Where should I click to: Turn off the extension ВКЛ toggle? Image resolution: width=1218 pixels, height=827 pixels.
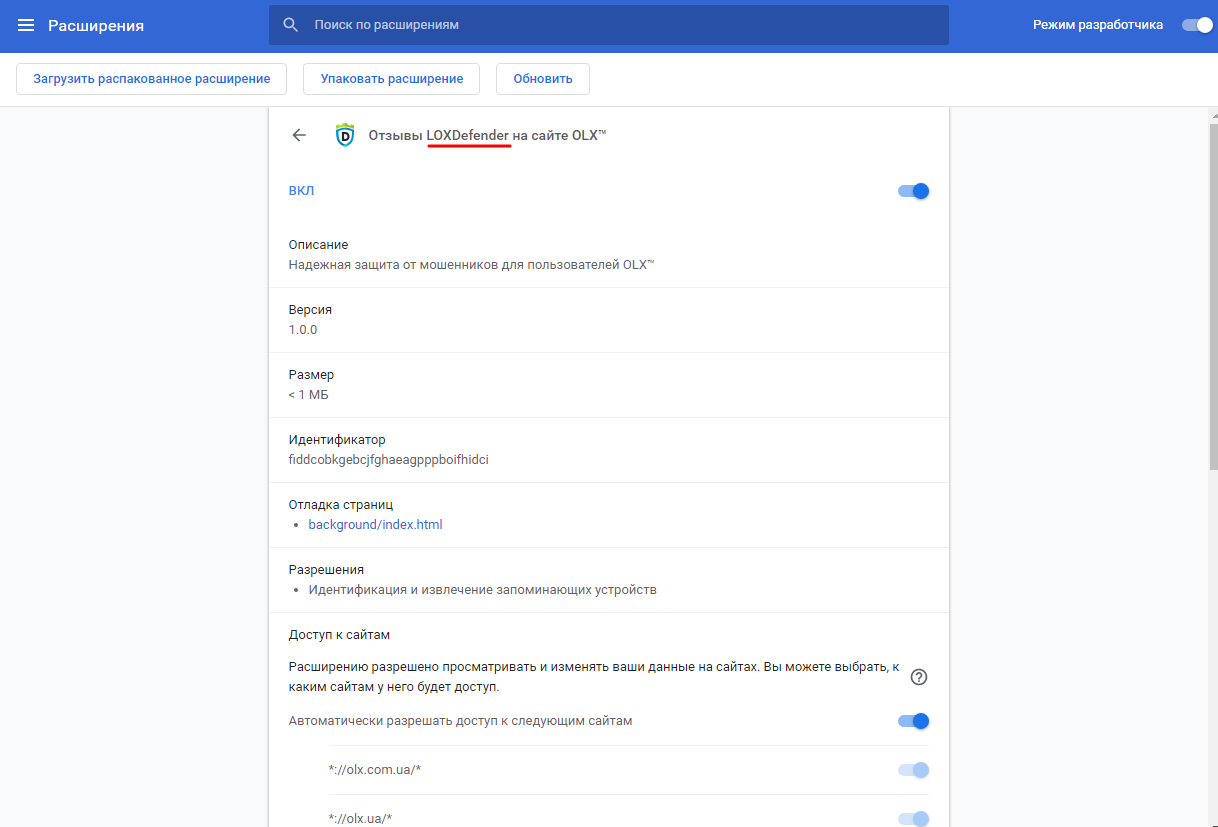click(914, 191)
